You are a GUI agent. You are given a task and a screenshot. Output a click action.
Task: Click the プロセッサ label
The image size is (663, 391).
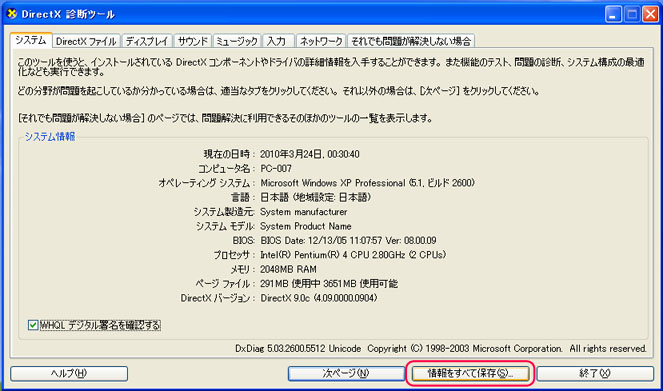pos(234,255)
